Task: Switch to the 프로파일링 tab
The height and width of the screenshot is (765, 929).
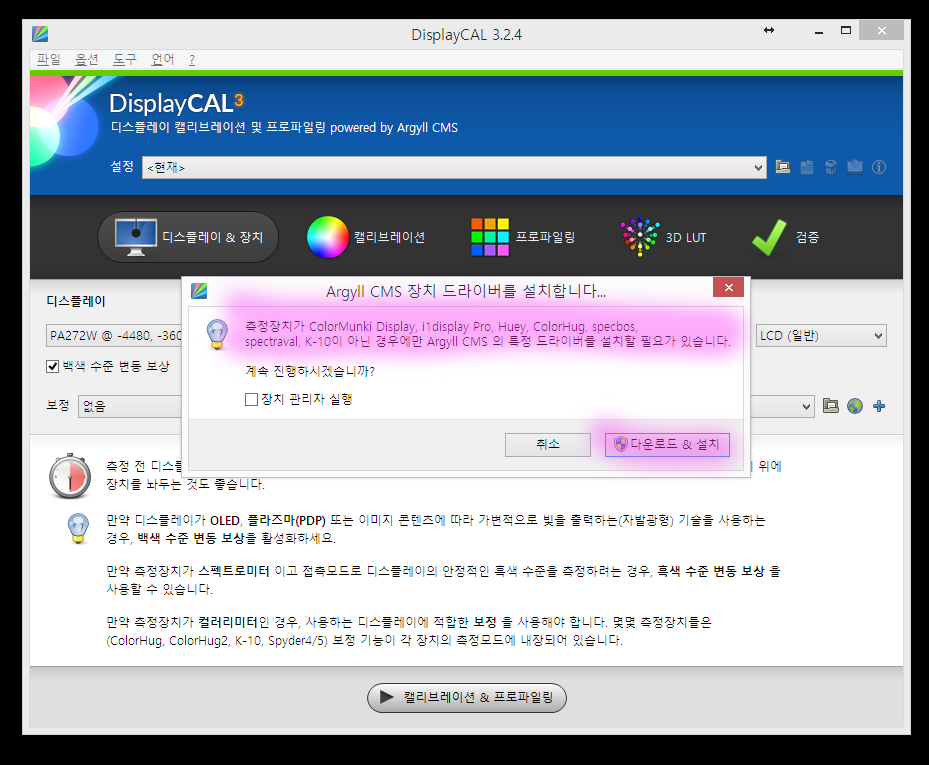Action: click(x=523, y=237)
